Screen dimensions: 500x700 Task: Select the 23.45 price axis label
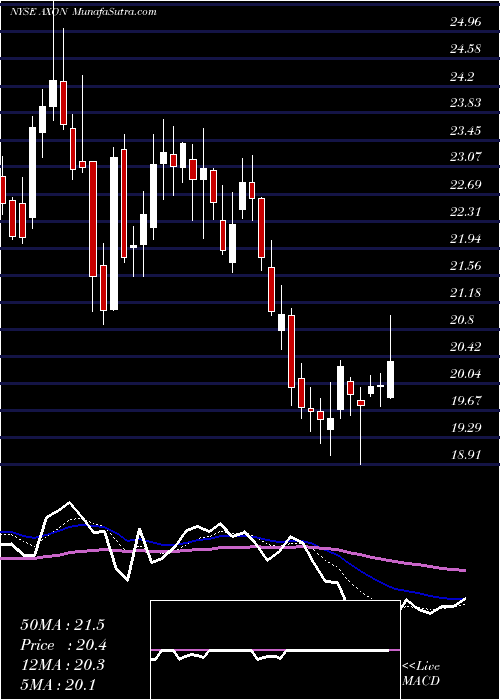[465, 130]
